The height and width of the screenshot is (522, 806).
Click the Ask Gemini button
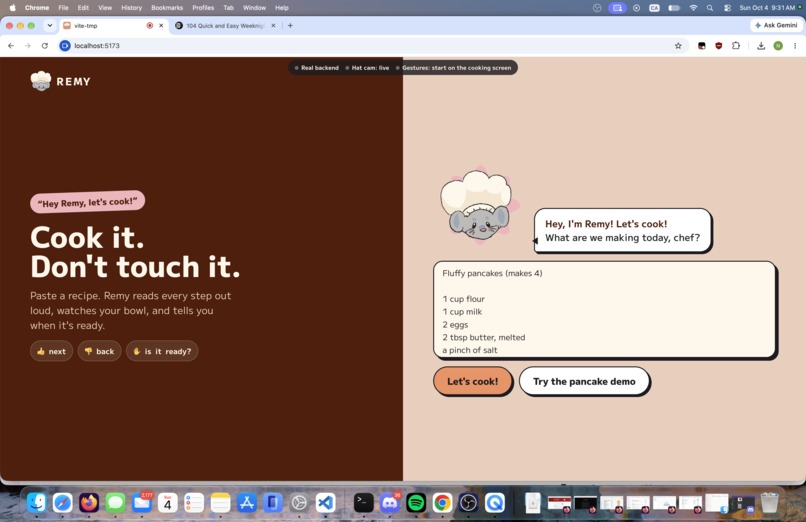776,25
